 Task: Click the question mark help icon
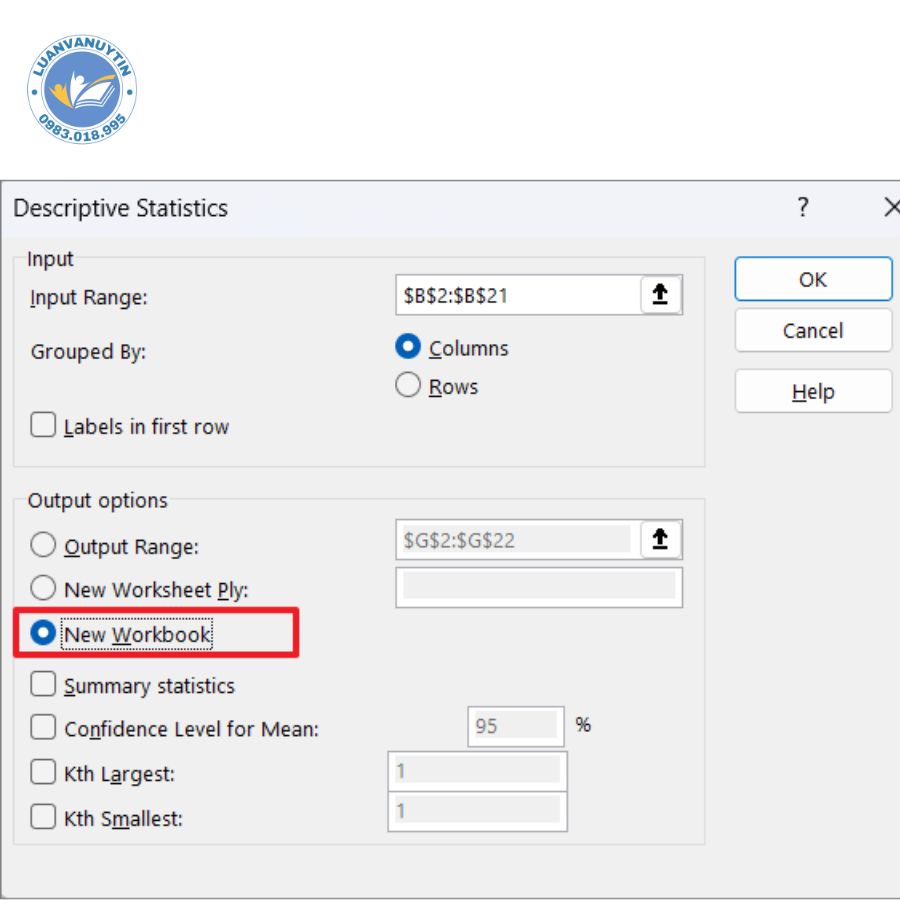[x=802, y=208]
